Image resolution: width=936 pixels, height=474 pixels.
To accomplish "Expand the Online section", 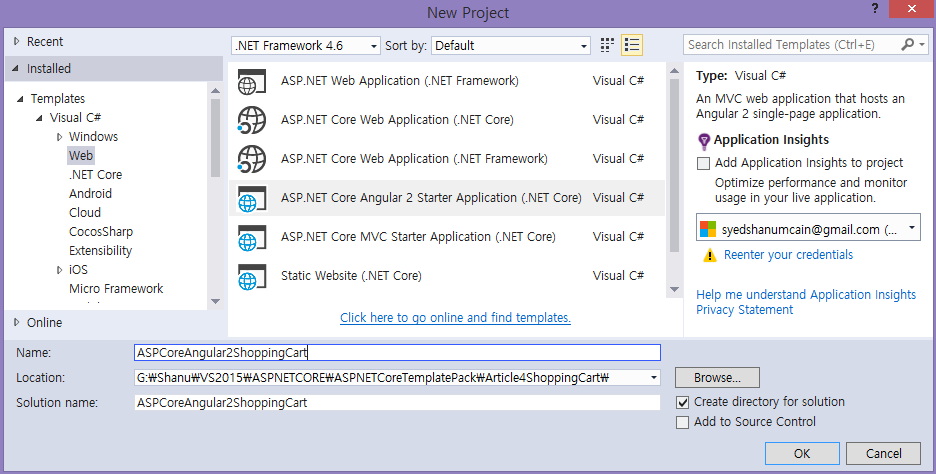I will coord(17,322).
